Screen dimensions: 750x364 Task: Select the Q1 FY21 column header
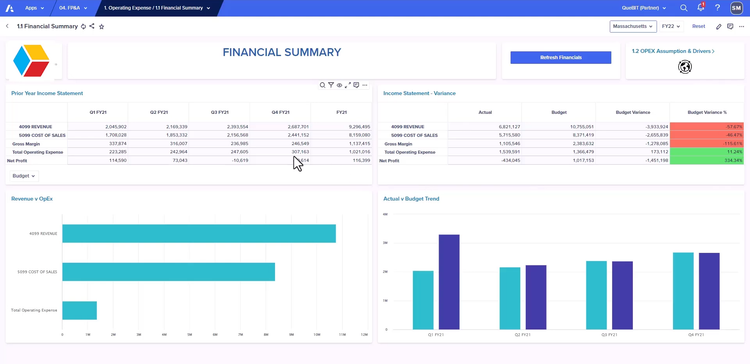pyautogui.click(x=98, y=112)
